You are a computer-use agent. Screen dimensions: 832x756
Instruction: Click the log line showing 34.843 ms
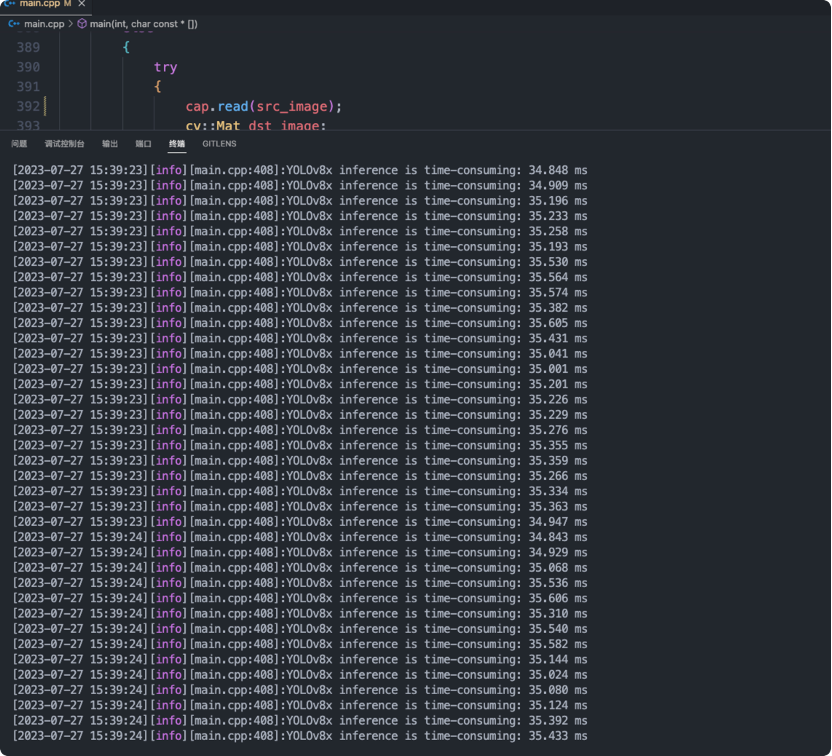click(x=300, y=537)
